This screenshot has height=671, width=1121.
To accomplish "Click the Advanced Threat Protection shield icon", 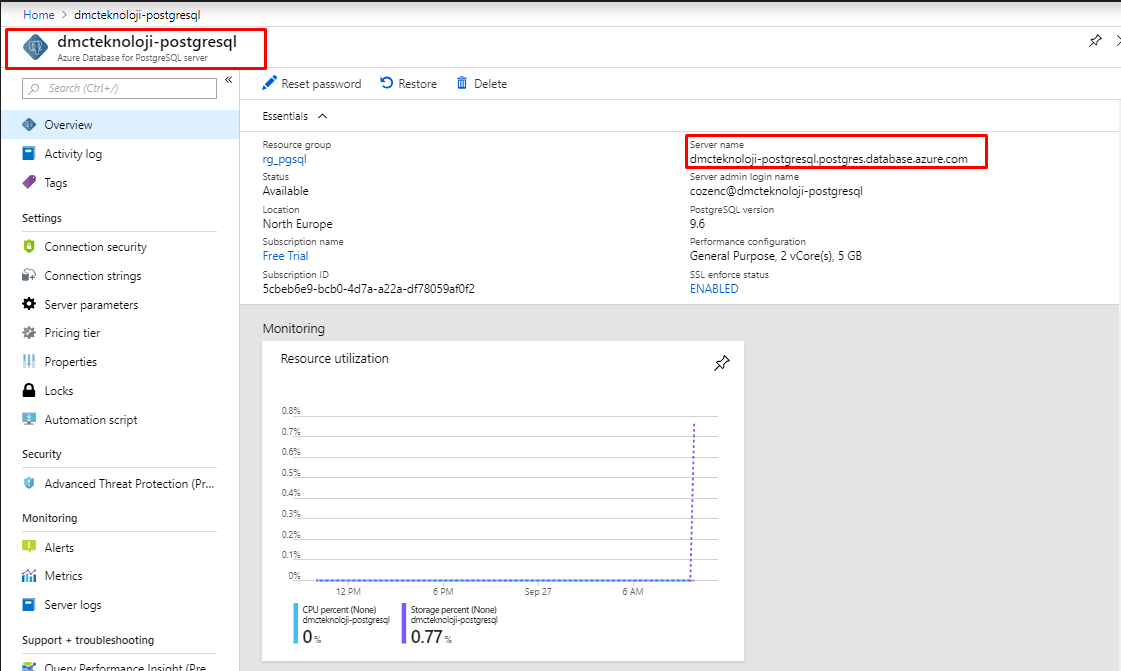I will (x=29, y=483).
